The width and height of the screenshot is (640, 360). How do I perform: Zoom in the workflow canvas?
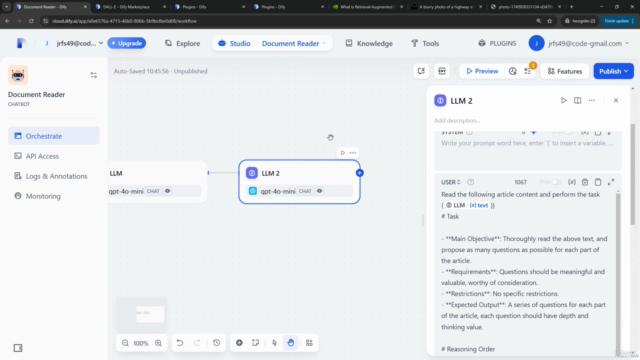[158, 343]
